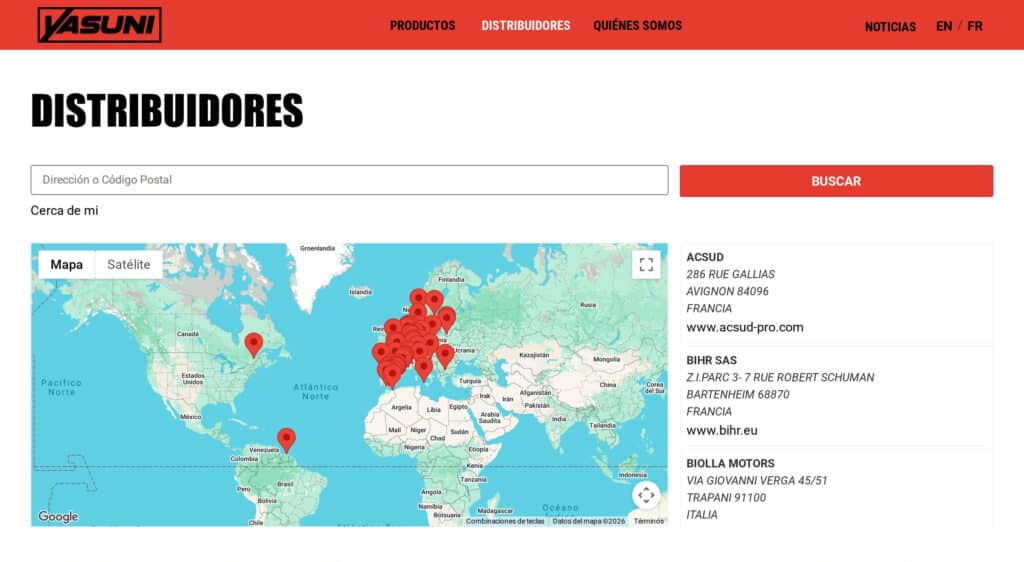Screen dimensions: 1024x562
Task: Click the Google logo on map
Action: pos(58,516)
